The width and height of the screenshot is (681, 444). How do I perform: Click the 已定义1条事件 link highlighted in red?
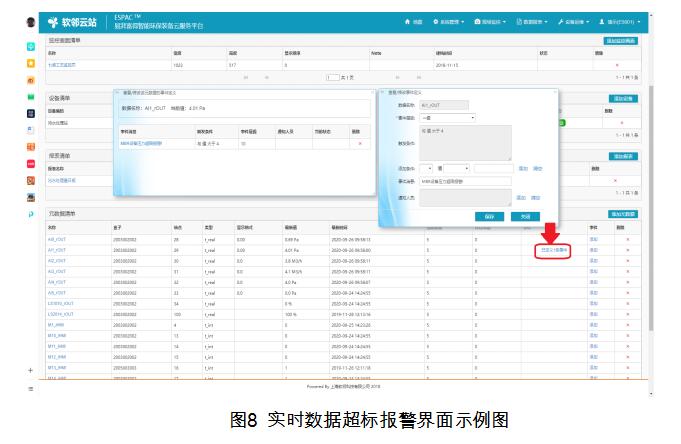click(553, 250)
